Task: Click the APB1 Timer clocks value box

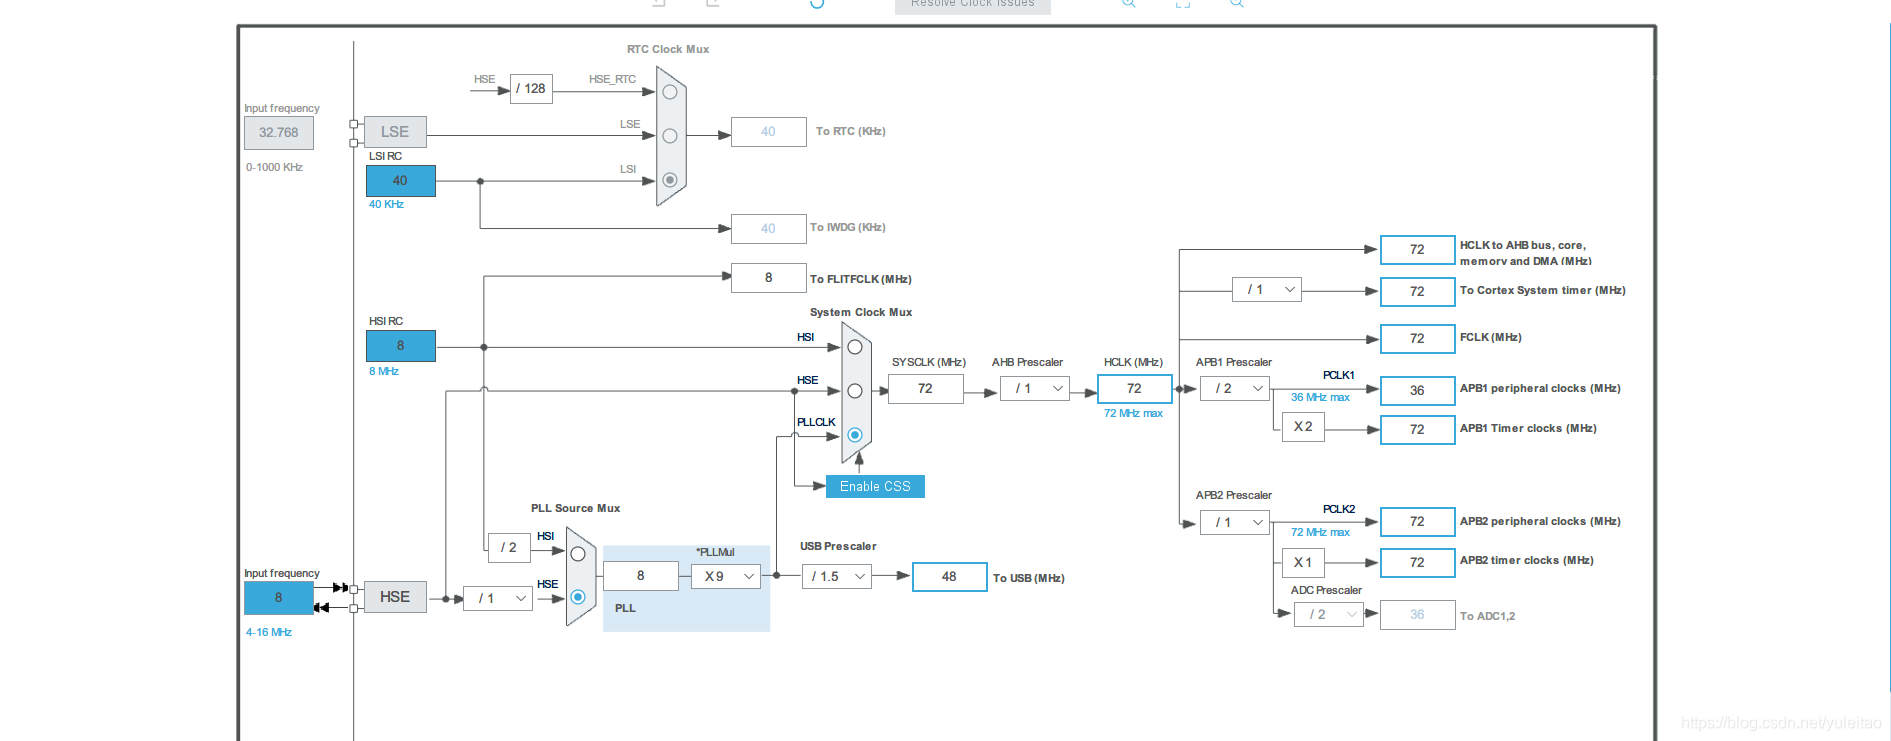Action: (x=1418, y=430)
